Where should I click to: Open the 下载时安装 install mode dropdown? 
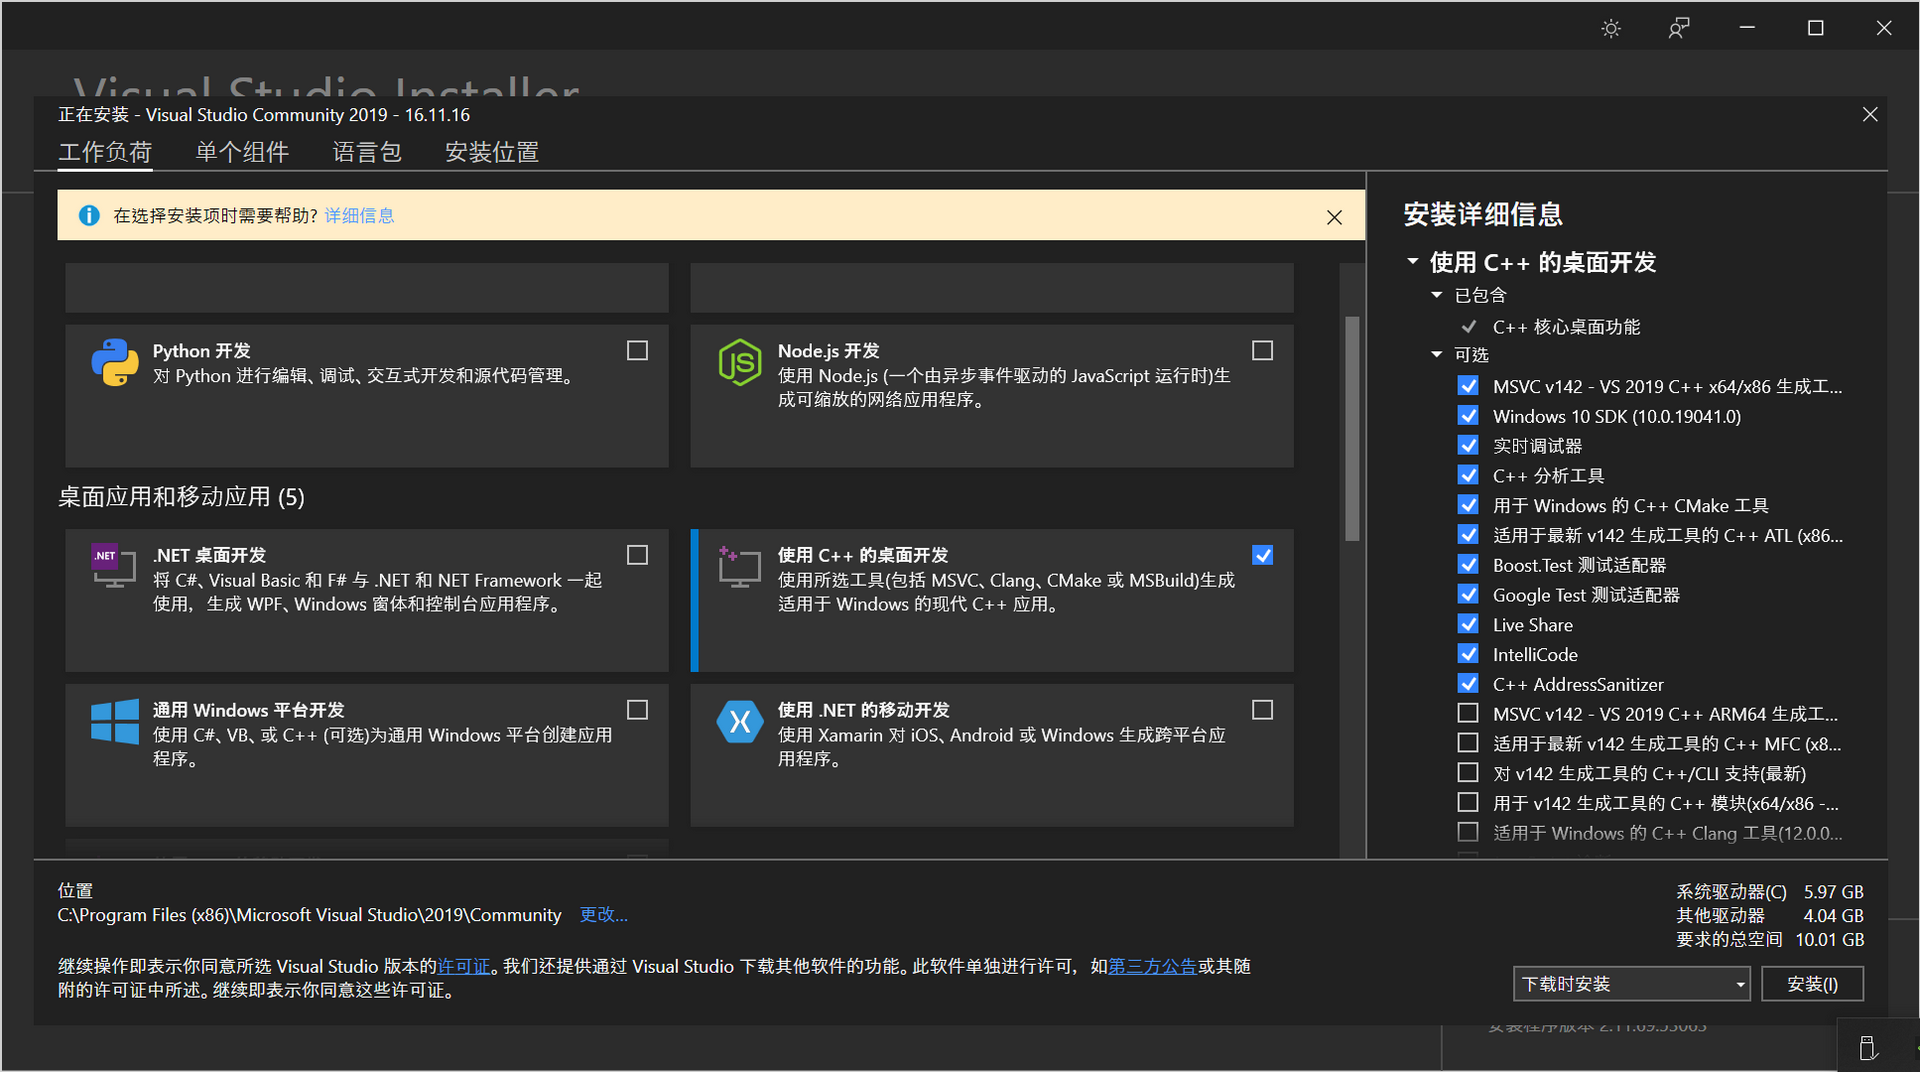tap(1631, 984)
